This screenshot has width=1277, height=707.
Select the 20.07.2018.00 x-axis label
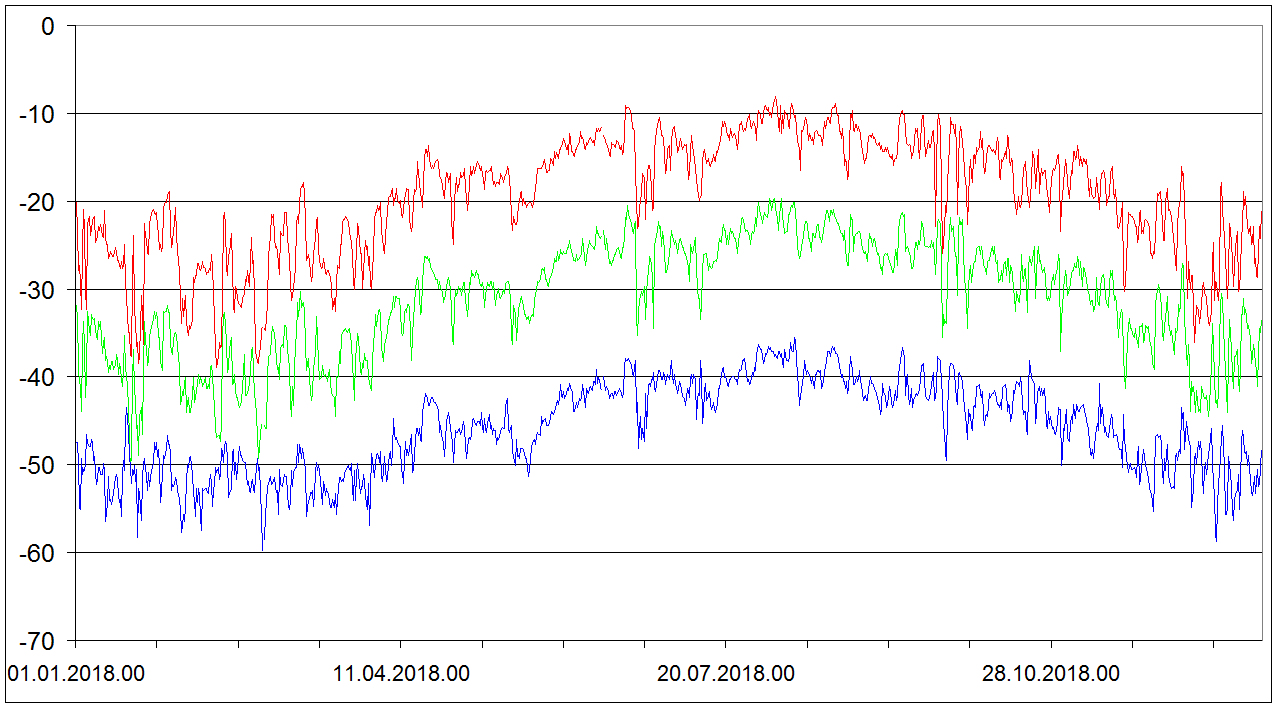[x=726, y=674]
